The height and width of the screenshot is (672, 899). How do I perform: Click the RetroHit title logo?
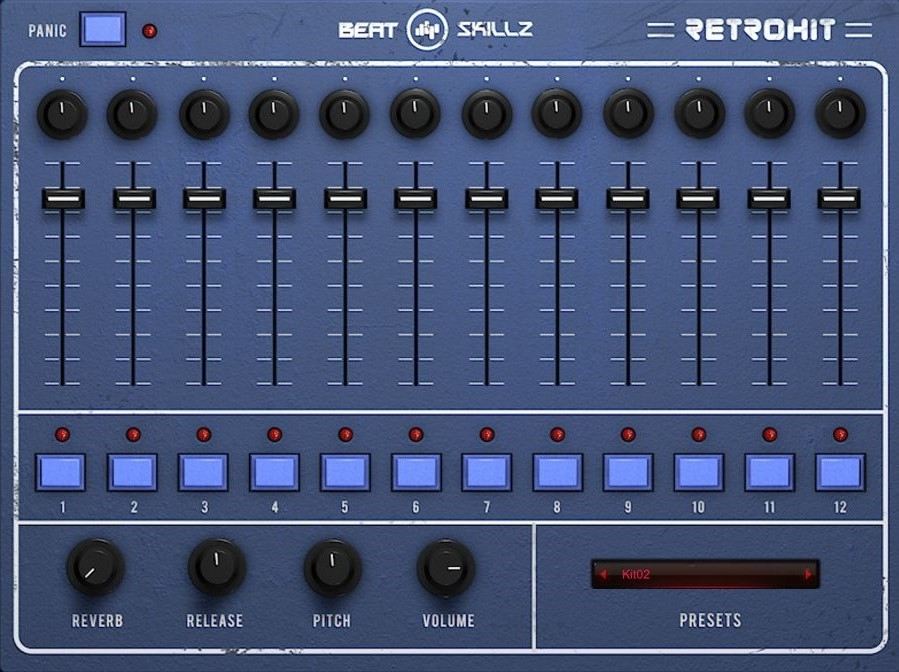click(x=760, y=30)
